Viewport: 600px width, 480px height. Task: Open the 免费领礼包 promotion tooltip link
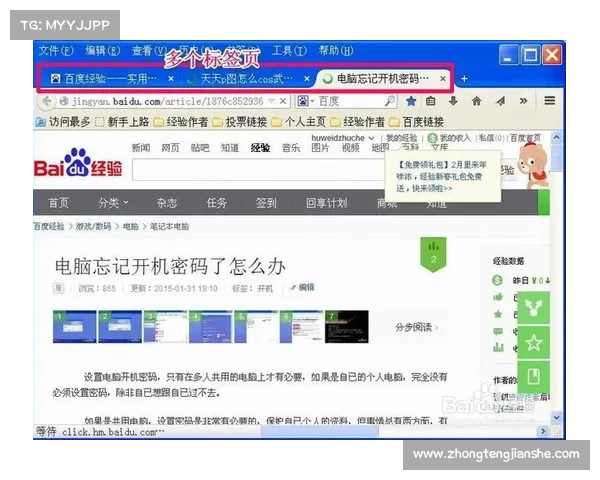click(x=441, y=176)
